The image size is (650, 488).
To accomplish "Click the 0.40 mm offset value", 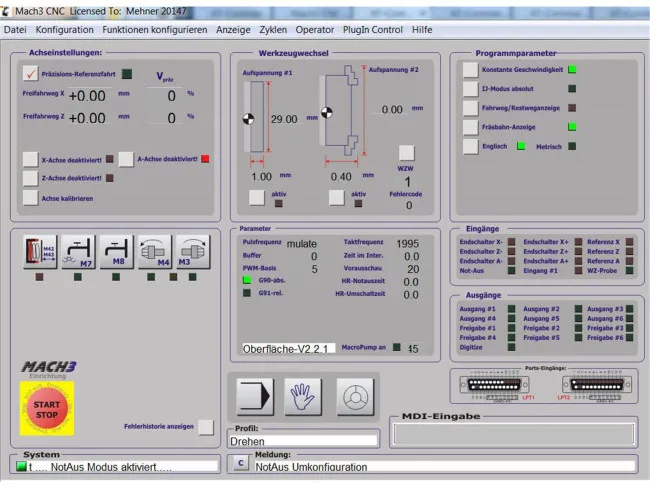I will point(341,177).
